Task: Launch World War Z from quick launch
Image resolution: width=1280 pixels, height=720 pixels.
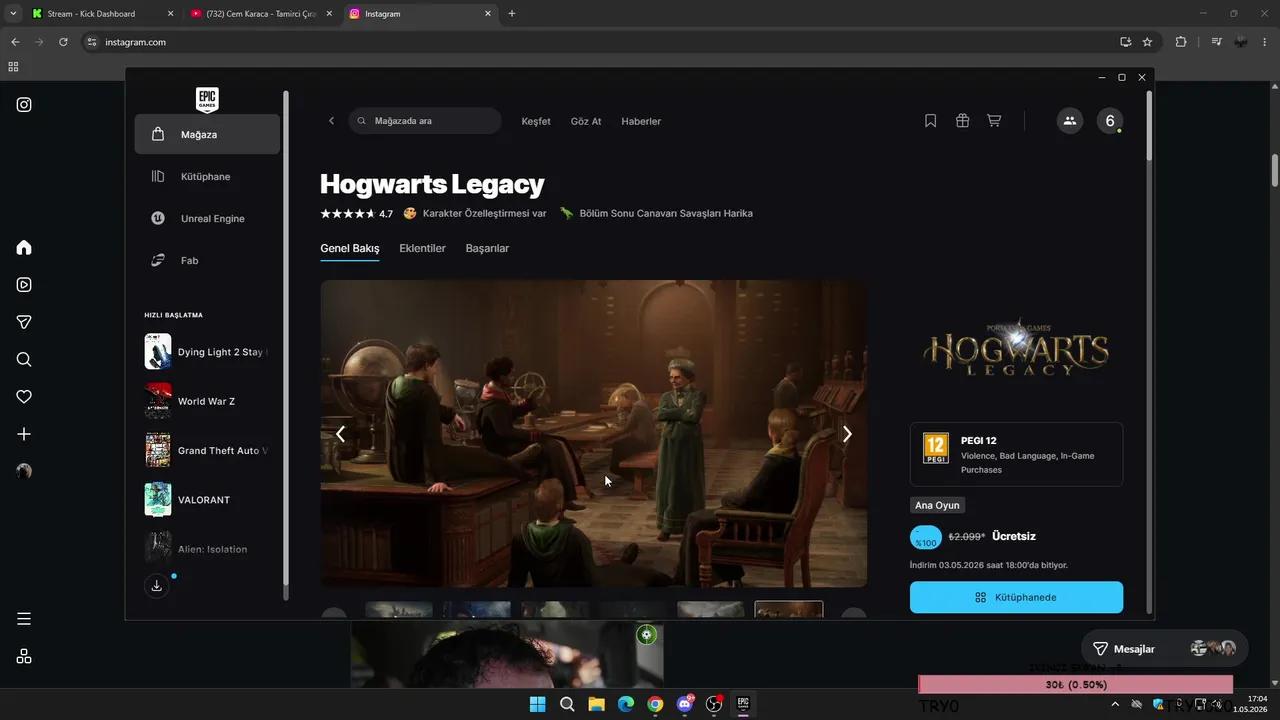Action: (x=207, y=401)
